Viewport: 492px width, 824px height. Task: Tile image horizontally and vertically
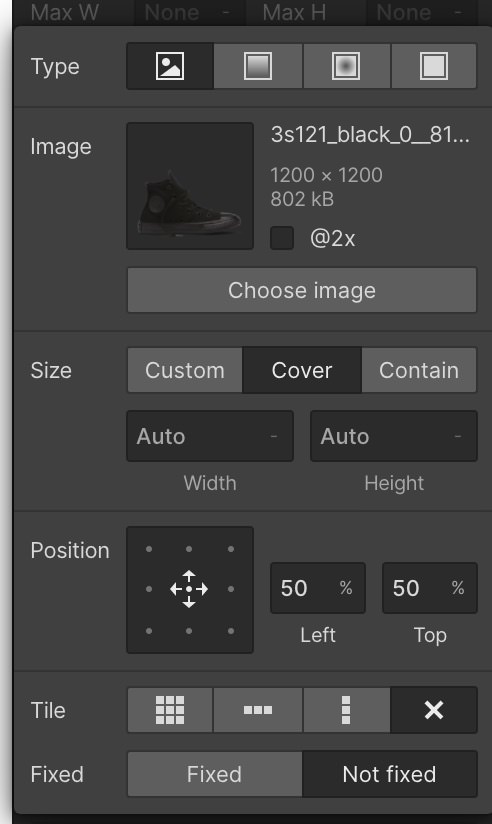click(170, 710)
